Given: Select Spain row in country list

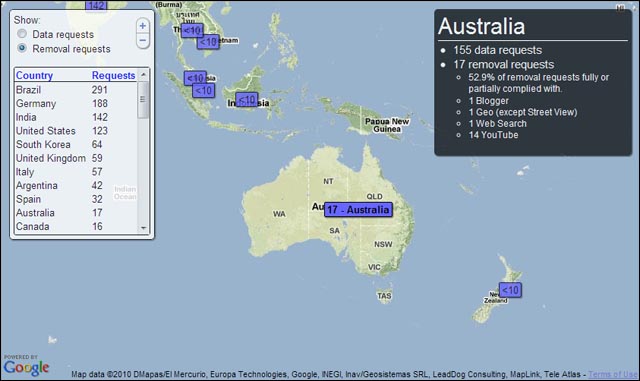Looking at the screenshot, I should click(x=76, y=199).
